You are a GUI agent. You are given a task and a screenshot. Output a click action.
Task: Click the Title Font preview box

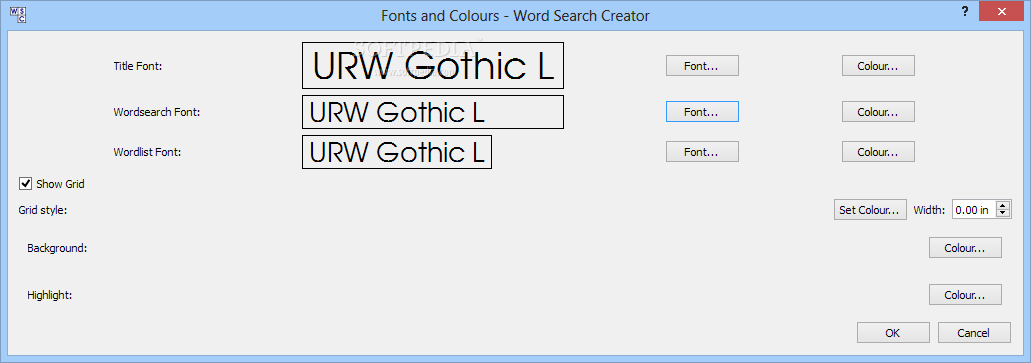coord(433,66)
